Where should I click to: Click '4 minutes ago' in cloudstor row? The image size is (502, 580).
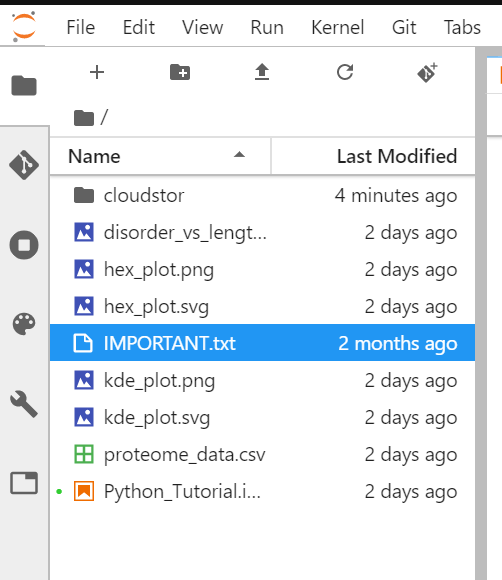click(396, 195)
